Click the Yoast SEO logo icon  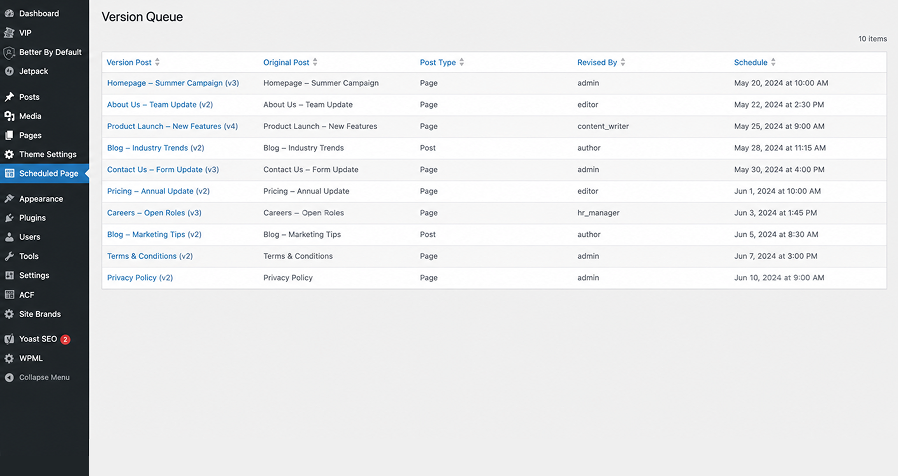click(9, 339)
